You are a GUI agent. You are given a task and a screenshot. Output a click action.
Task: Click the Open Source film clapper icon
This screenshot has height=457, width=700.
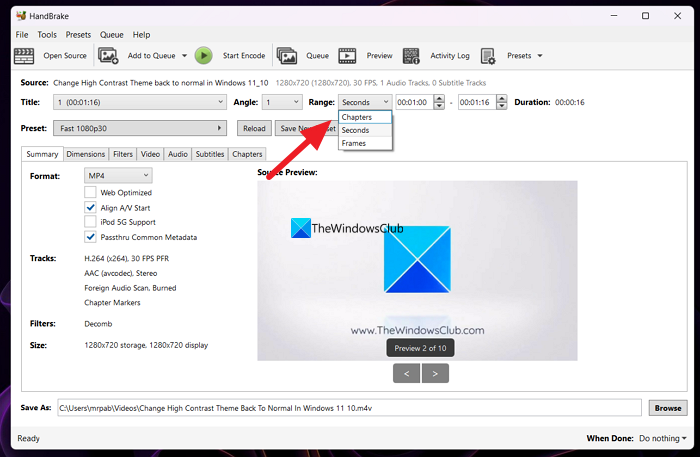(x=24, y=56)
